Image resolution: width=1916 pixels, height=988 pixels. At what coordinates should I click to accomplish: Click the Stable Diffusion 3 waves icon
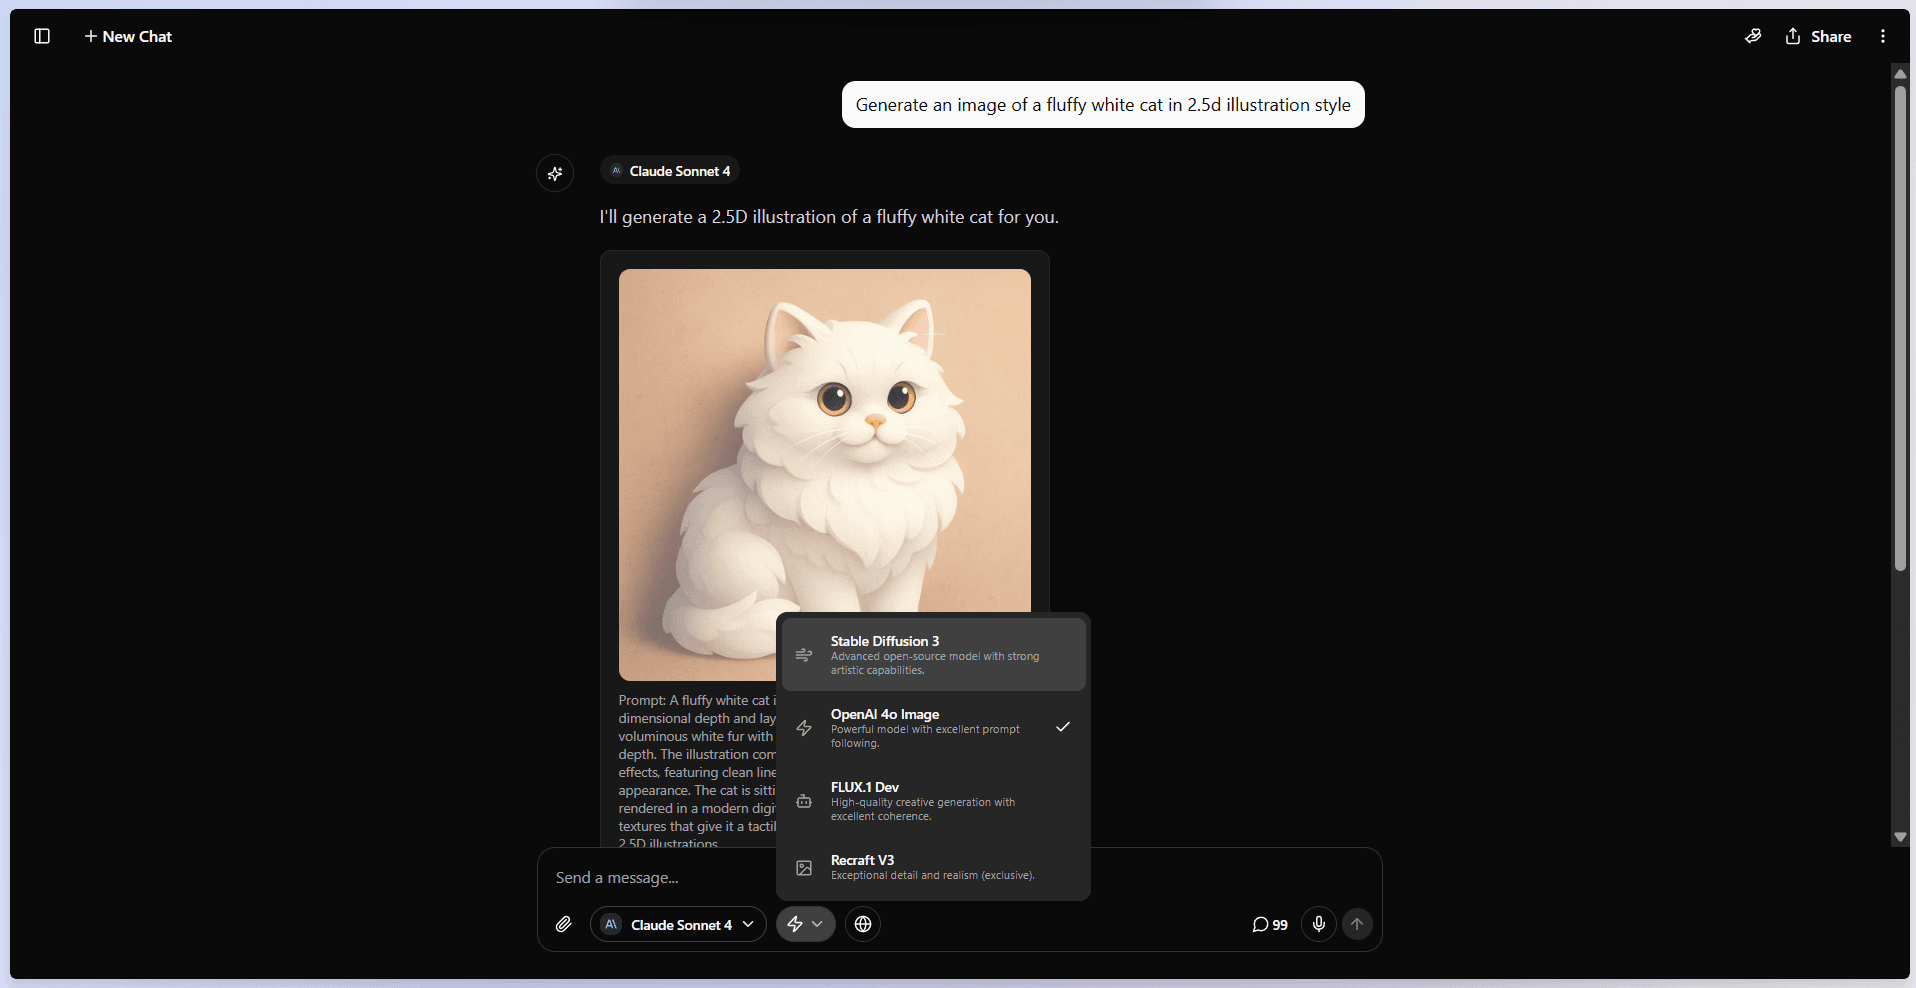[804, 655]
